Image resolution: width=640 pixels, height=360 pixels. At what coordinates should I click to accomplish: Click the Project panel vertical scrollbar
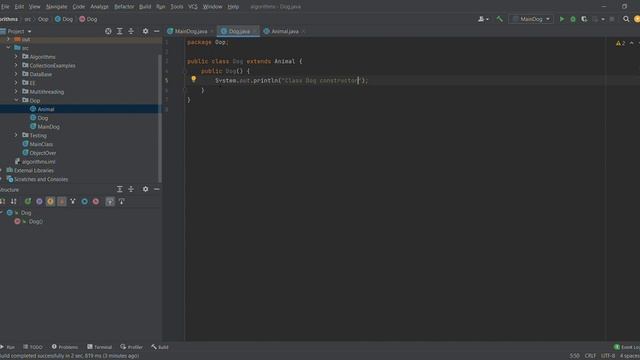[160, 118]
